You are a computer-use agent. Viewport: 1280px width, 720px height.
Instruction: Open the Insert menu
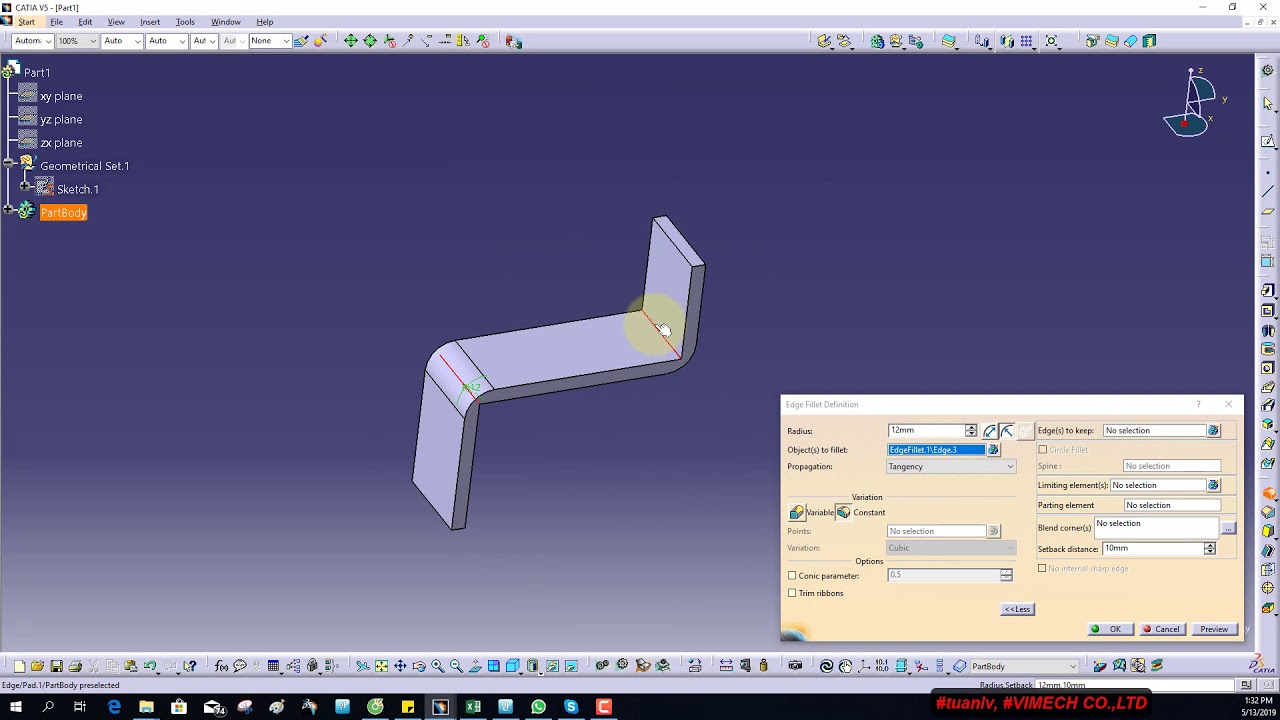[x=150, y=22]
